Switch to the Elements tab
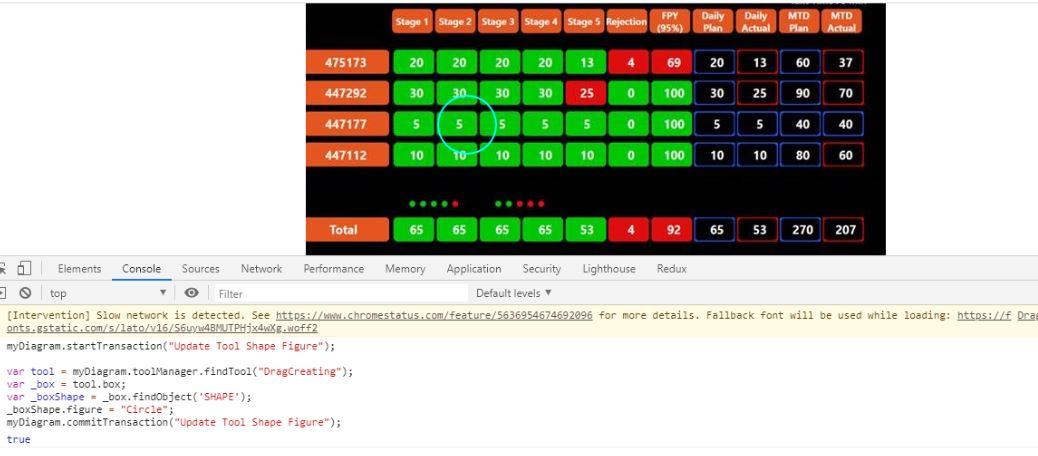This screenshot has width=1038, height=456. pos(79,269)
